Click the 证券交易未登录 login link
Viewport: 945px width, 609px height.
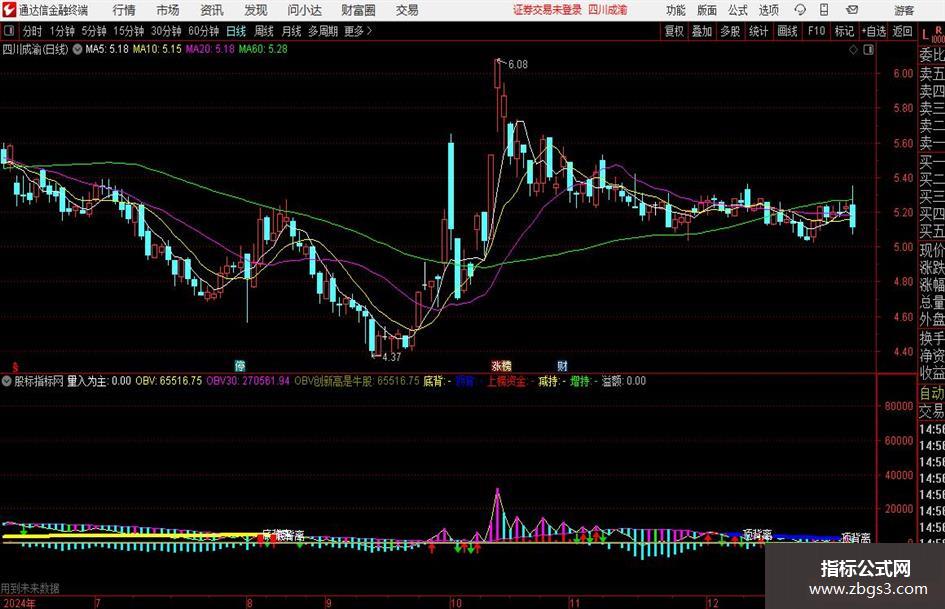547,10
